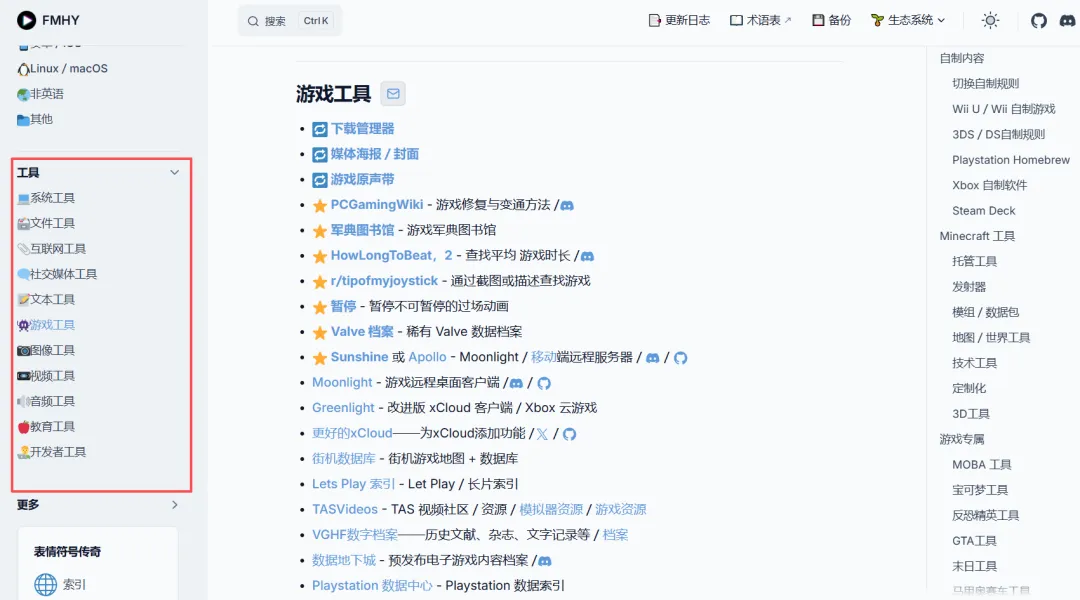Open the Greenlight link
This screenshot has width=1080, height=600.
click(x=343, y=408)
